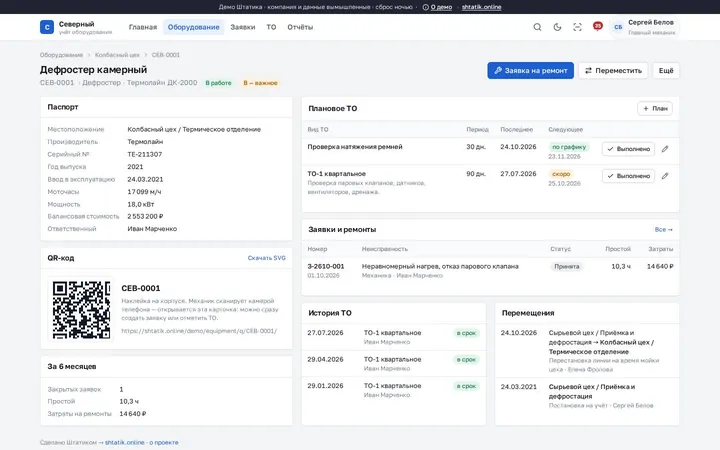Image resolution: width=720 pixels, height=450 pixels.
Task: Click the В – важное badge
Action: tap(260, 83)
